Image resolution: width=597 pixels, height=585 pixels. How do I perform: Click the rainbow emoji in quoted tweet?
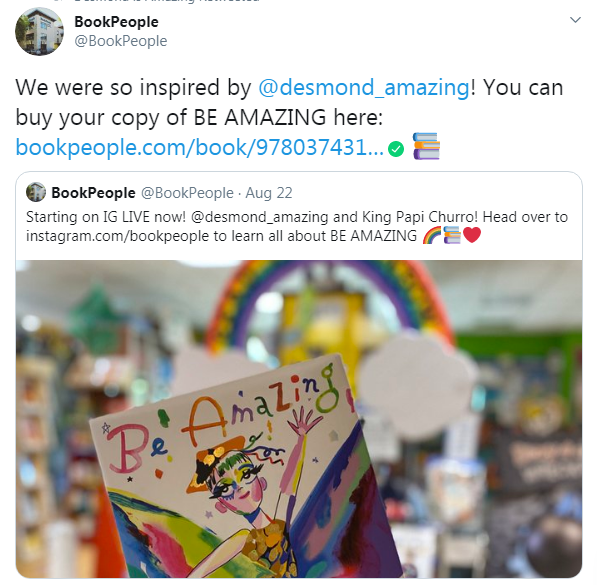coord(432,235)
